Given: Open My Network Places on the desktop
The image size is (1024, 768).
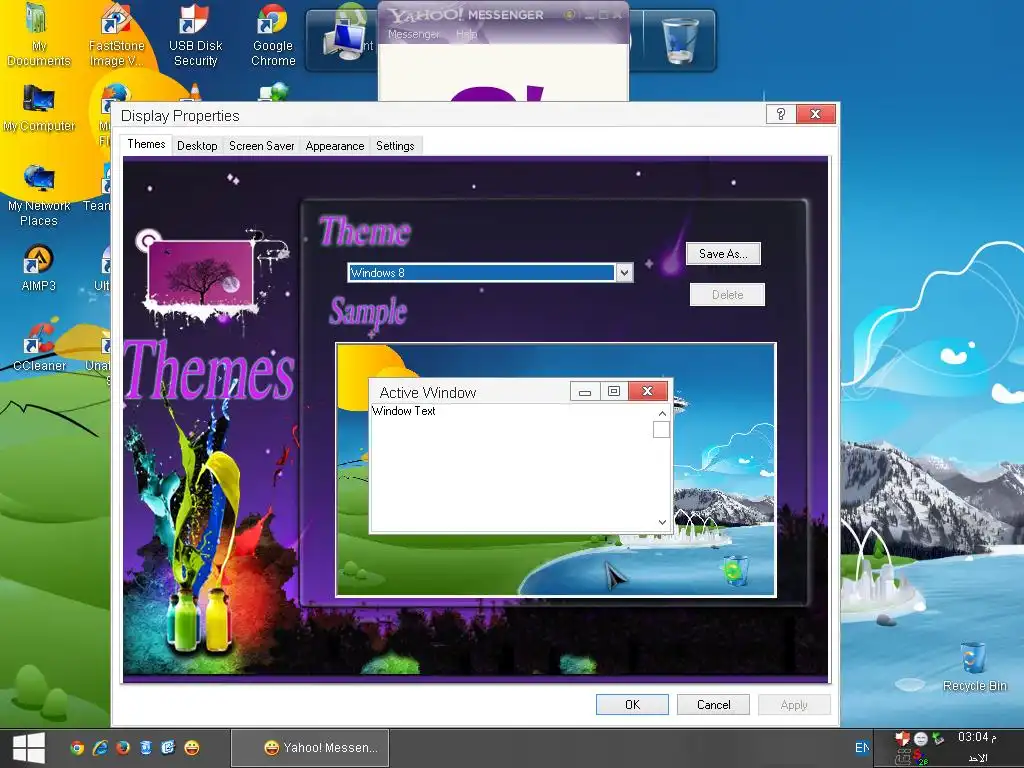Looking at the screenshot, I should tap(39, 195).
